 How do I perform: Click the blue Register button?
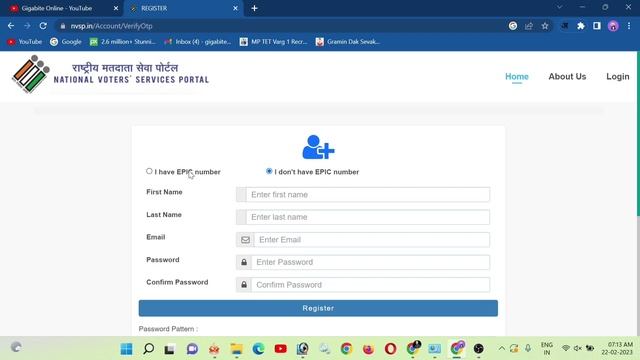[318, 308]
